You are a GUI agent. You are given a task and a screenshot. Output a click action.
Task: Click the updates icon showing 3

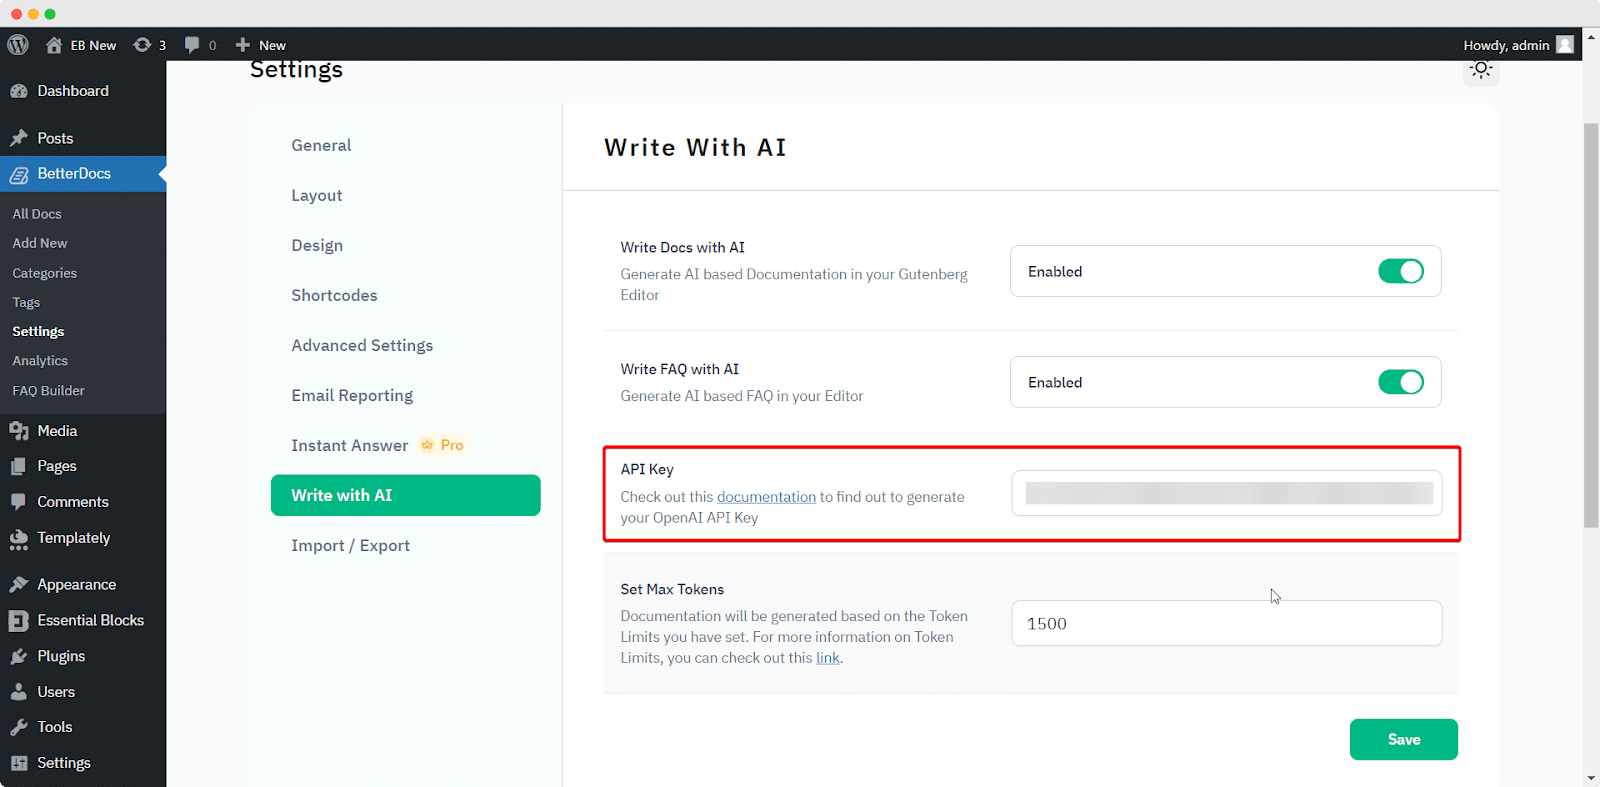[143, 45]
